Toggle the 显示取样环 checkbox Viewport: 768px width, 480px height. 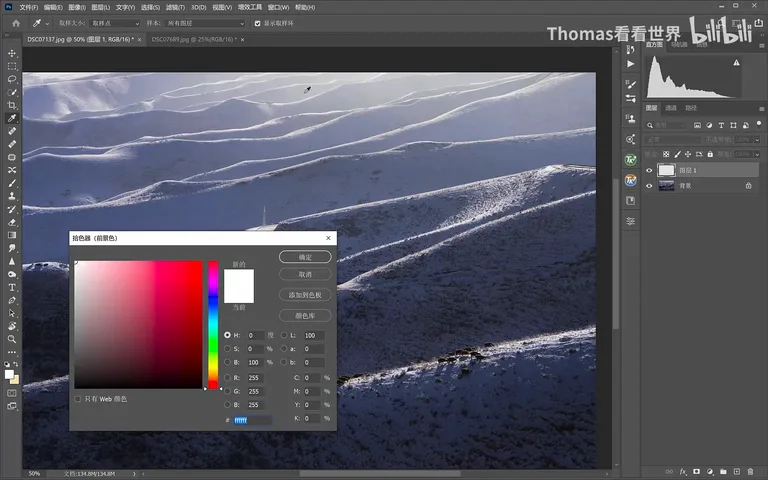coord(257,23)
